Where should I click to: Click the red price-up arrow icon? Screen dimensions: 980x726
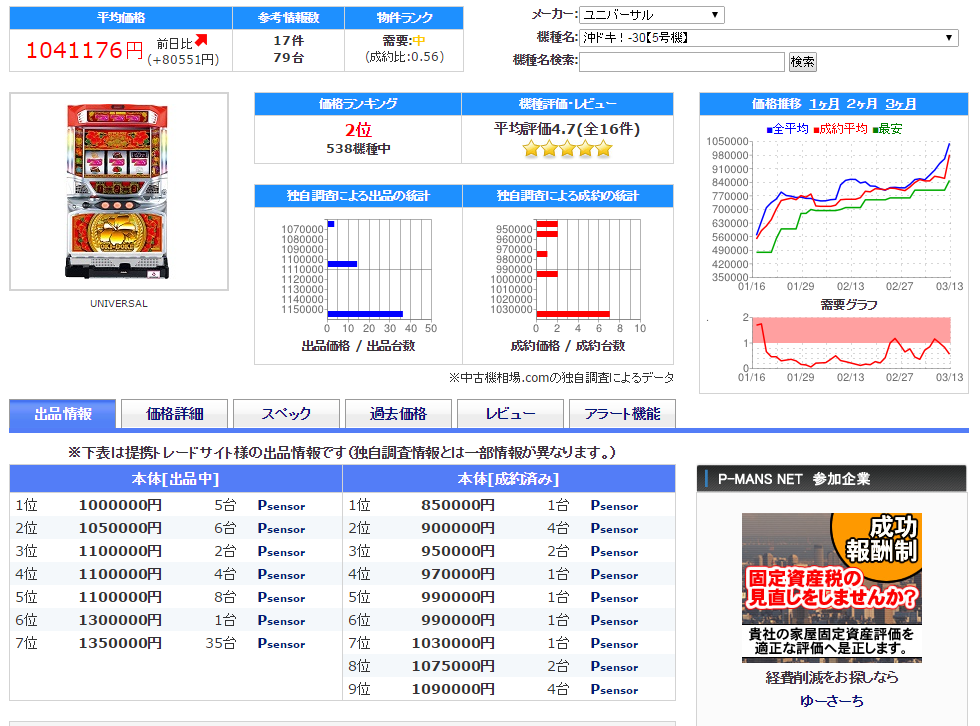tap(201, 41)
